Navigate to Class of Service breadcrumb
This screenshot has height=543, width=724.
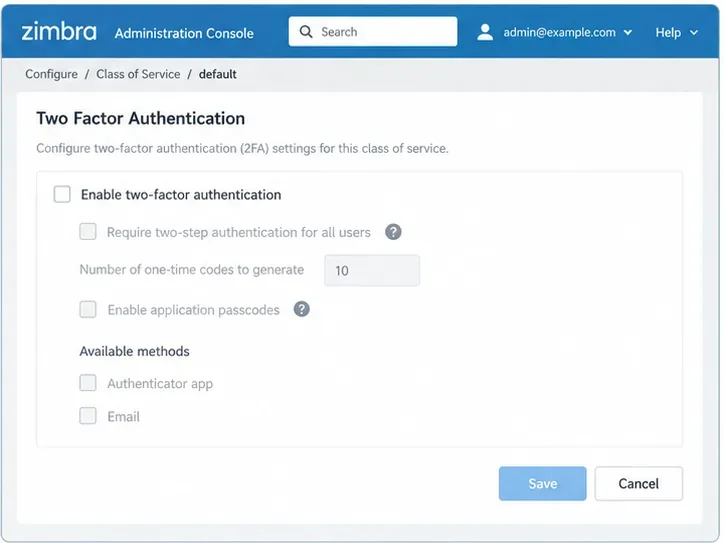(x=138, y=74)
